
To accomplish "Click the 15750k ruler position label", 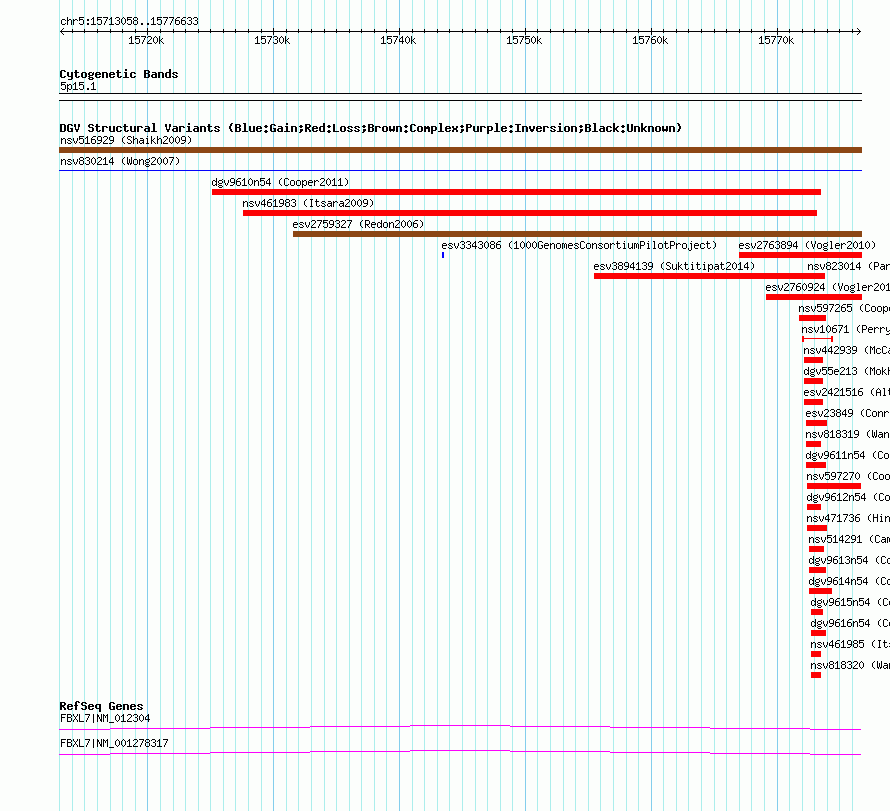I will pyautogui.click(x=524, y=40).
